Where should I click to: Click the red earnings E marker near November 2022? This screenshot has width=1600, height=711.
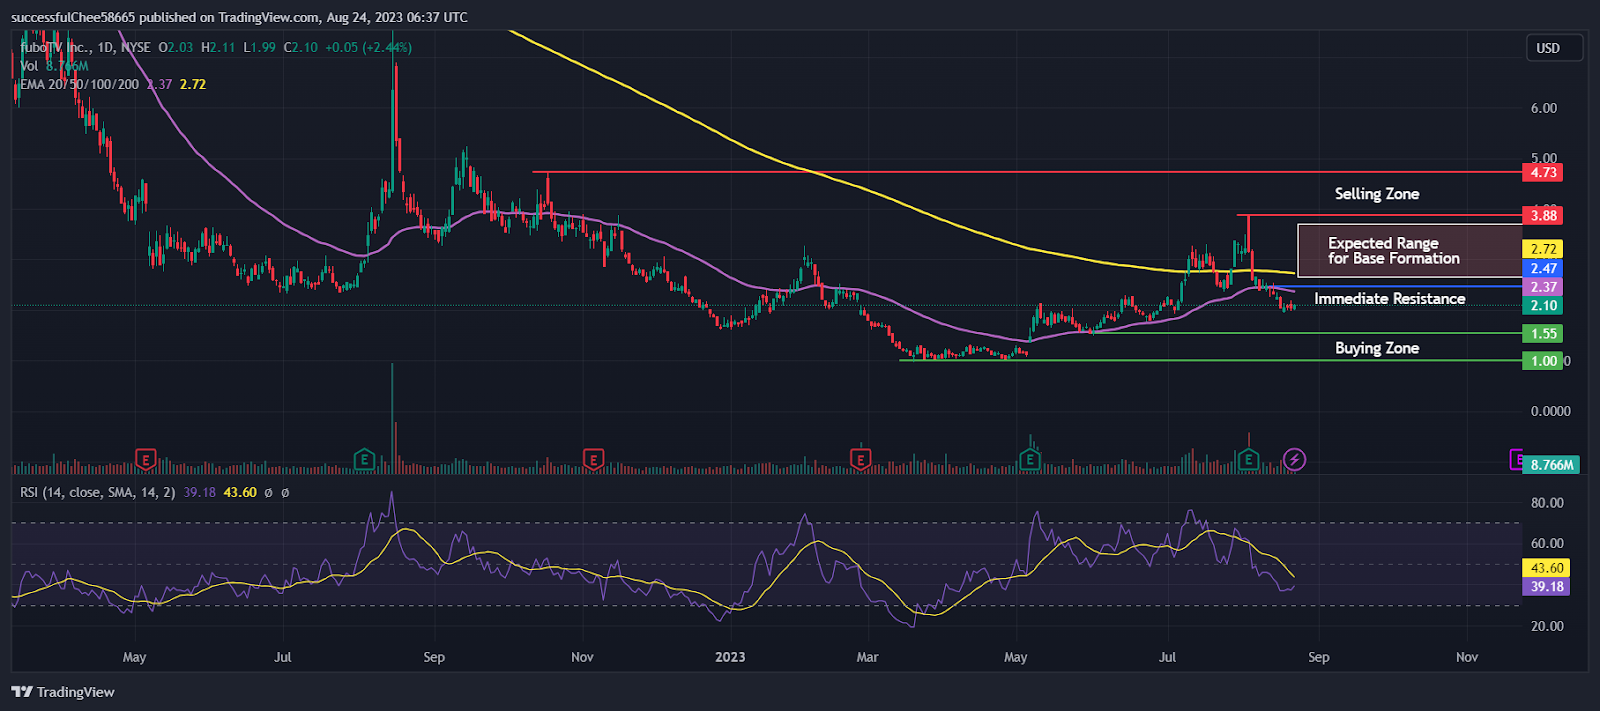point(594,460)
